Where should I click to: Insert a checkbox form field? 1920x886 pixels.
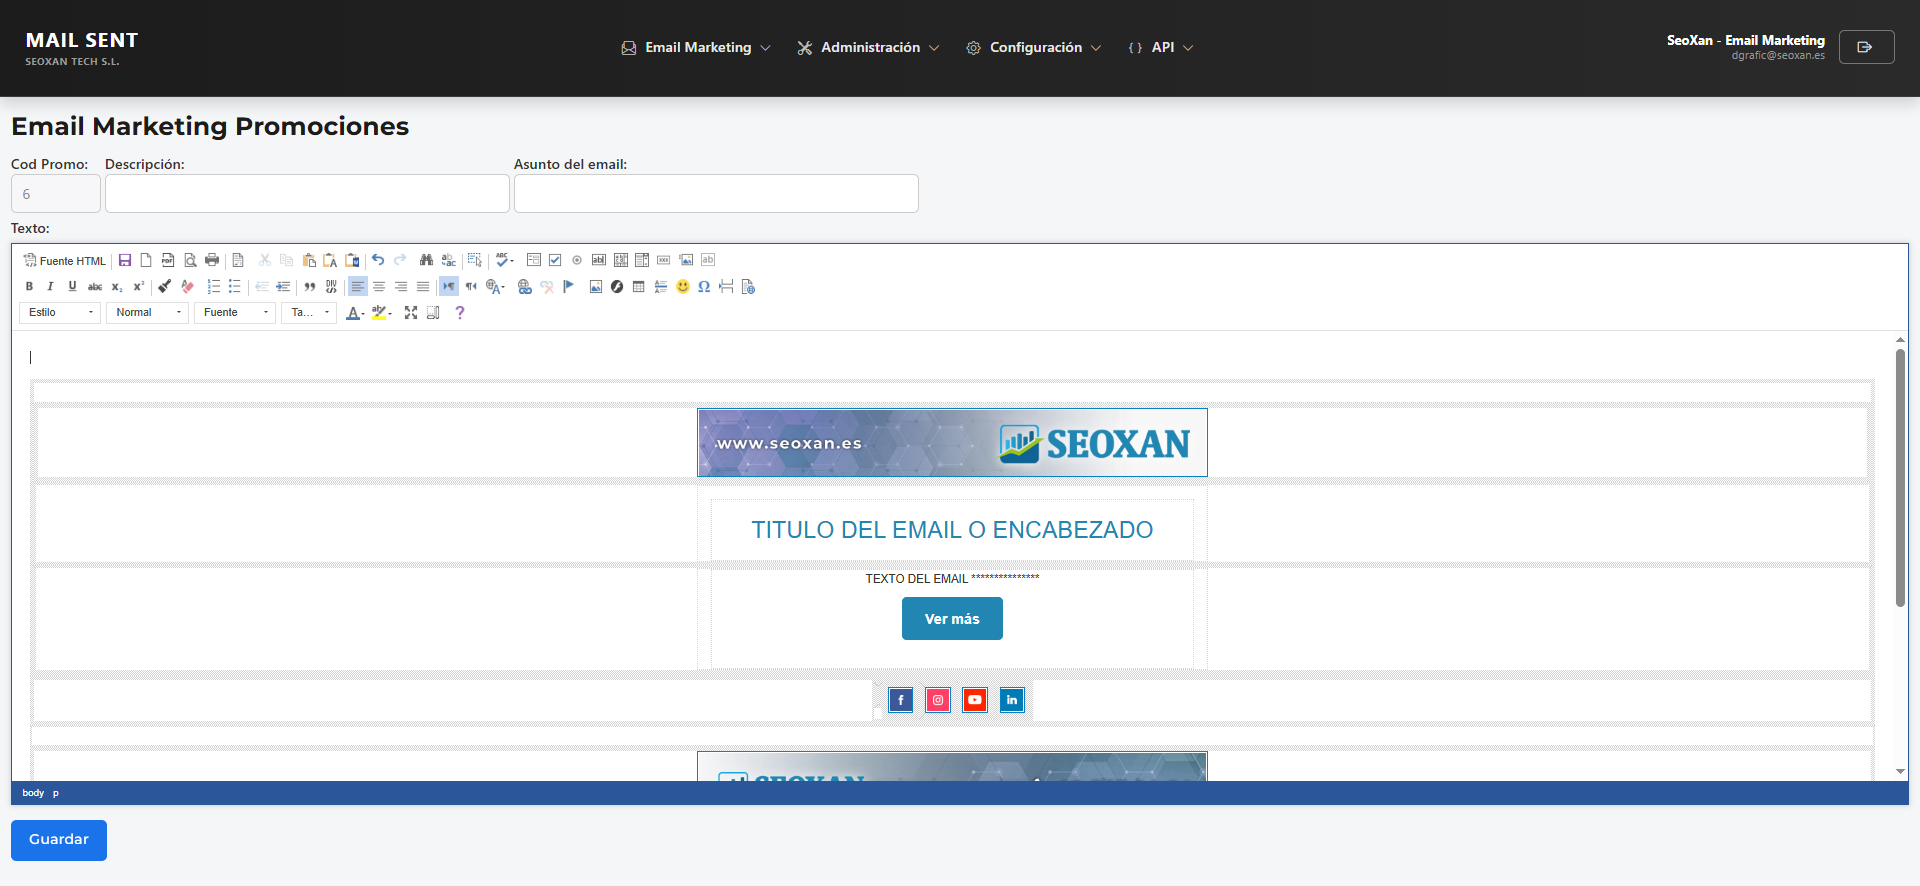click(555, 260)
